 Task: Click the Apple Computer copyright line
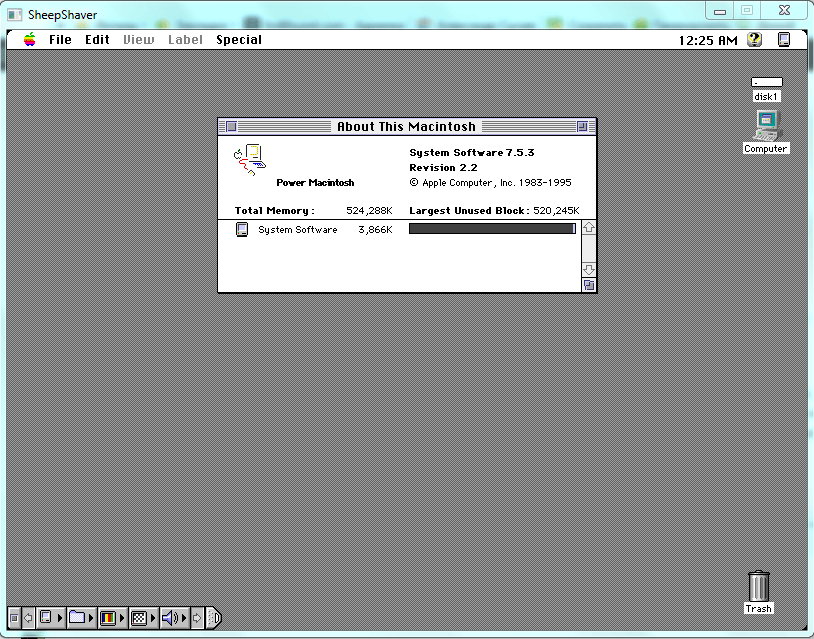click(x=490, y=183)
